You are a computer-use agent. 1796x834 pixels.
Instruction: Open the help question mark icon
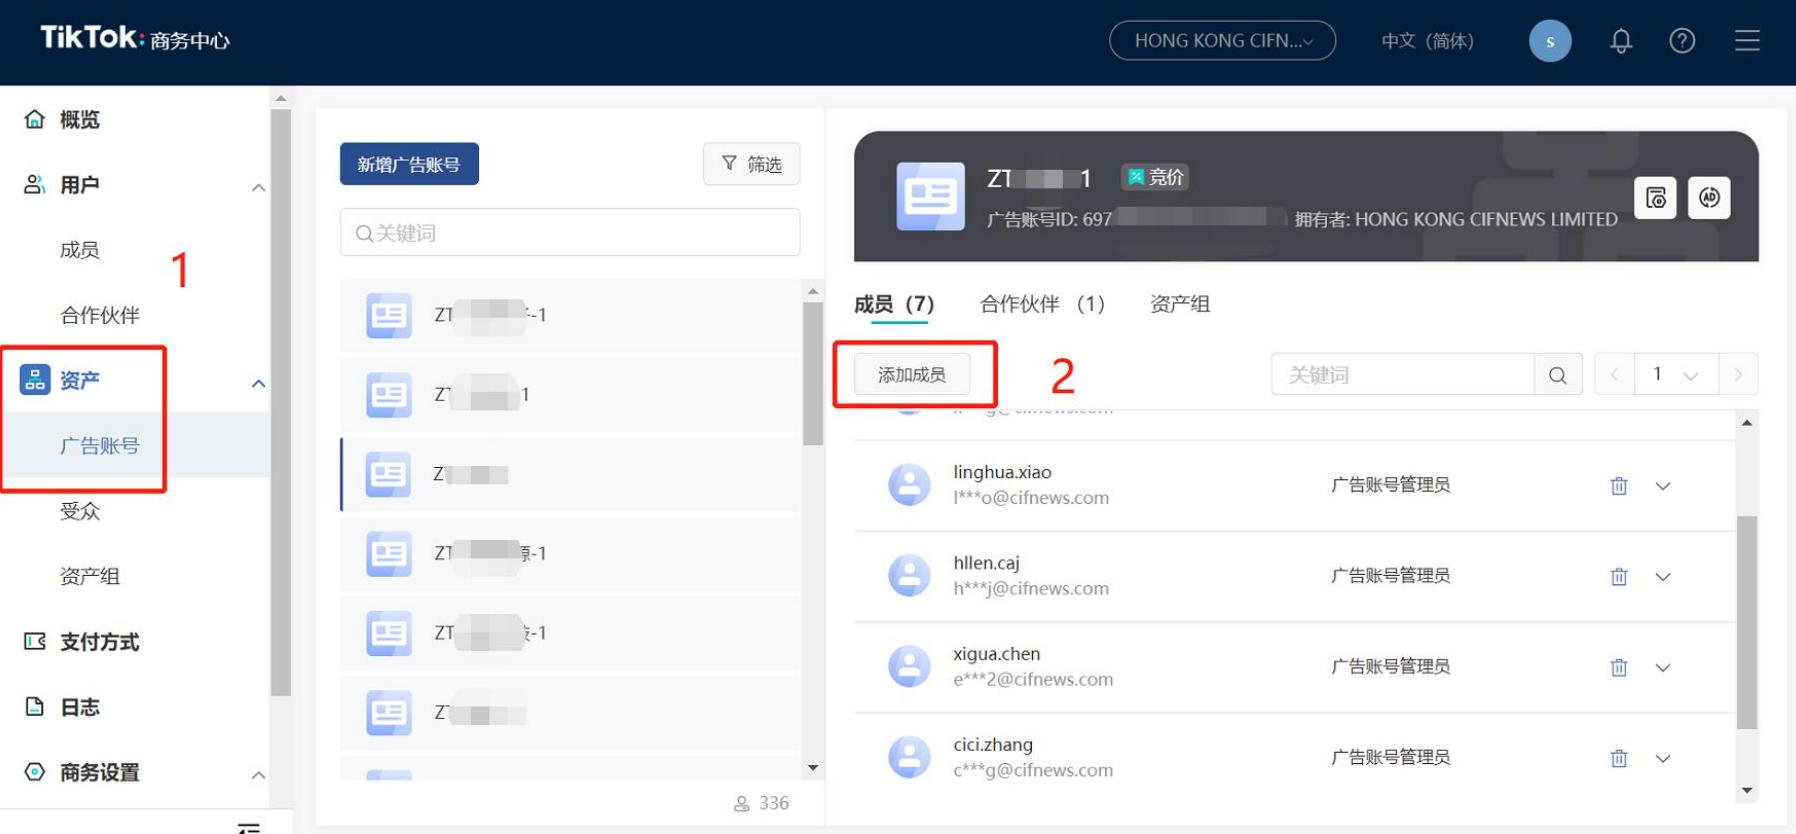pos(1682,41)
